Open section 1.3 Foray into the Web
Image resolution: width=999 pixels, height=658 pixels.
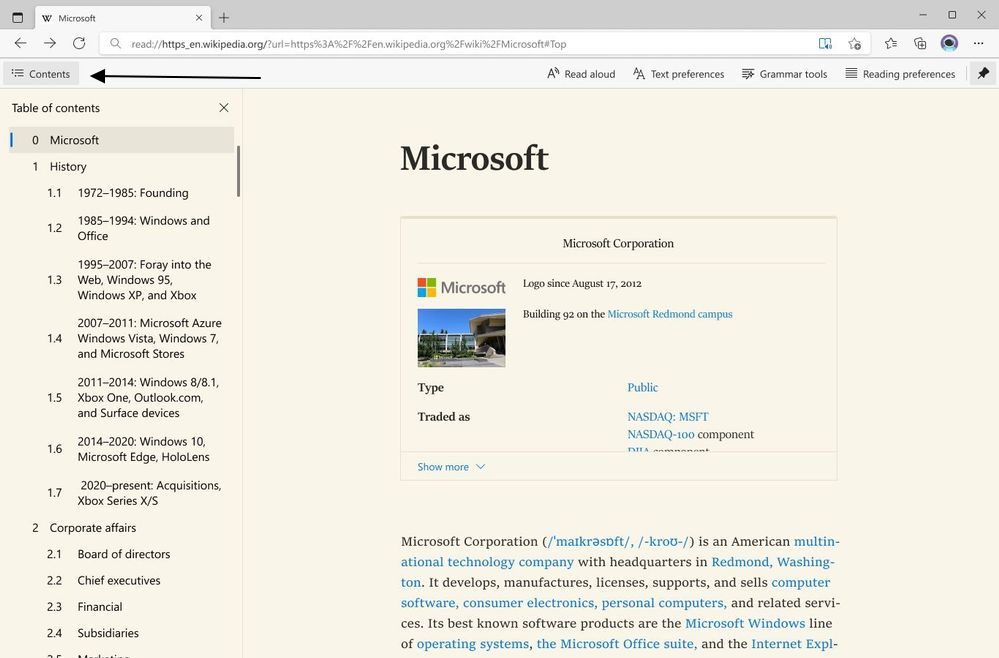tap(122, 280)
